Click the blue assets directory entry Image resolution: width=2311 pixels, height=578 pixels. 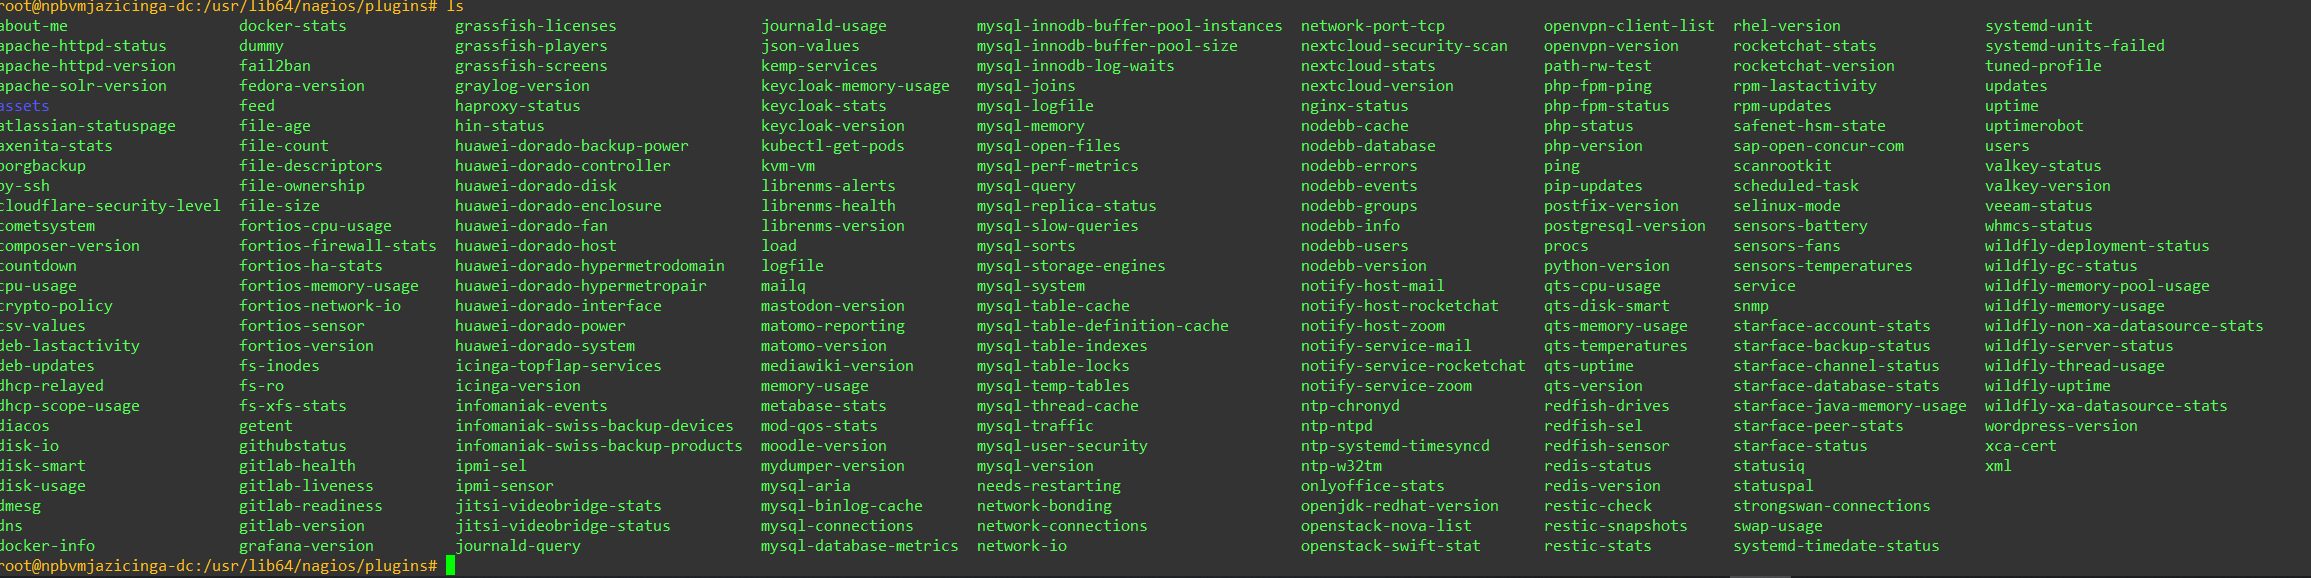point(24,106)
